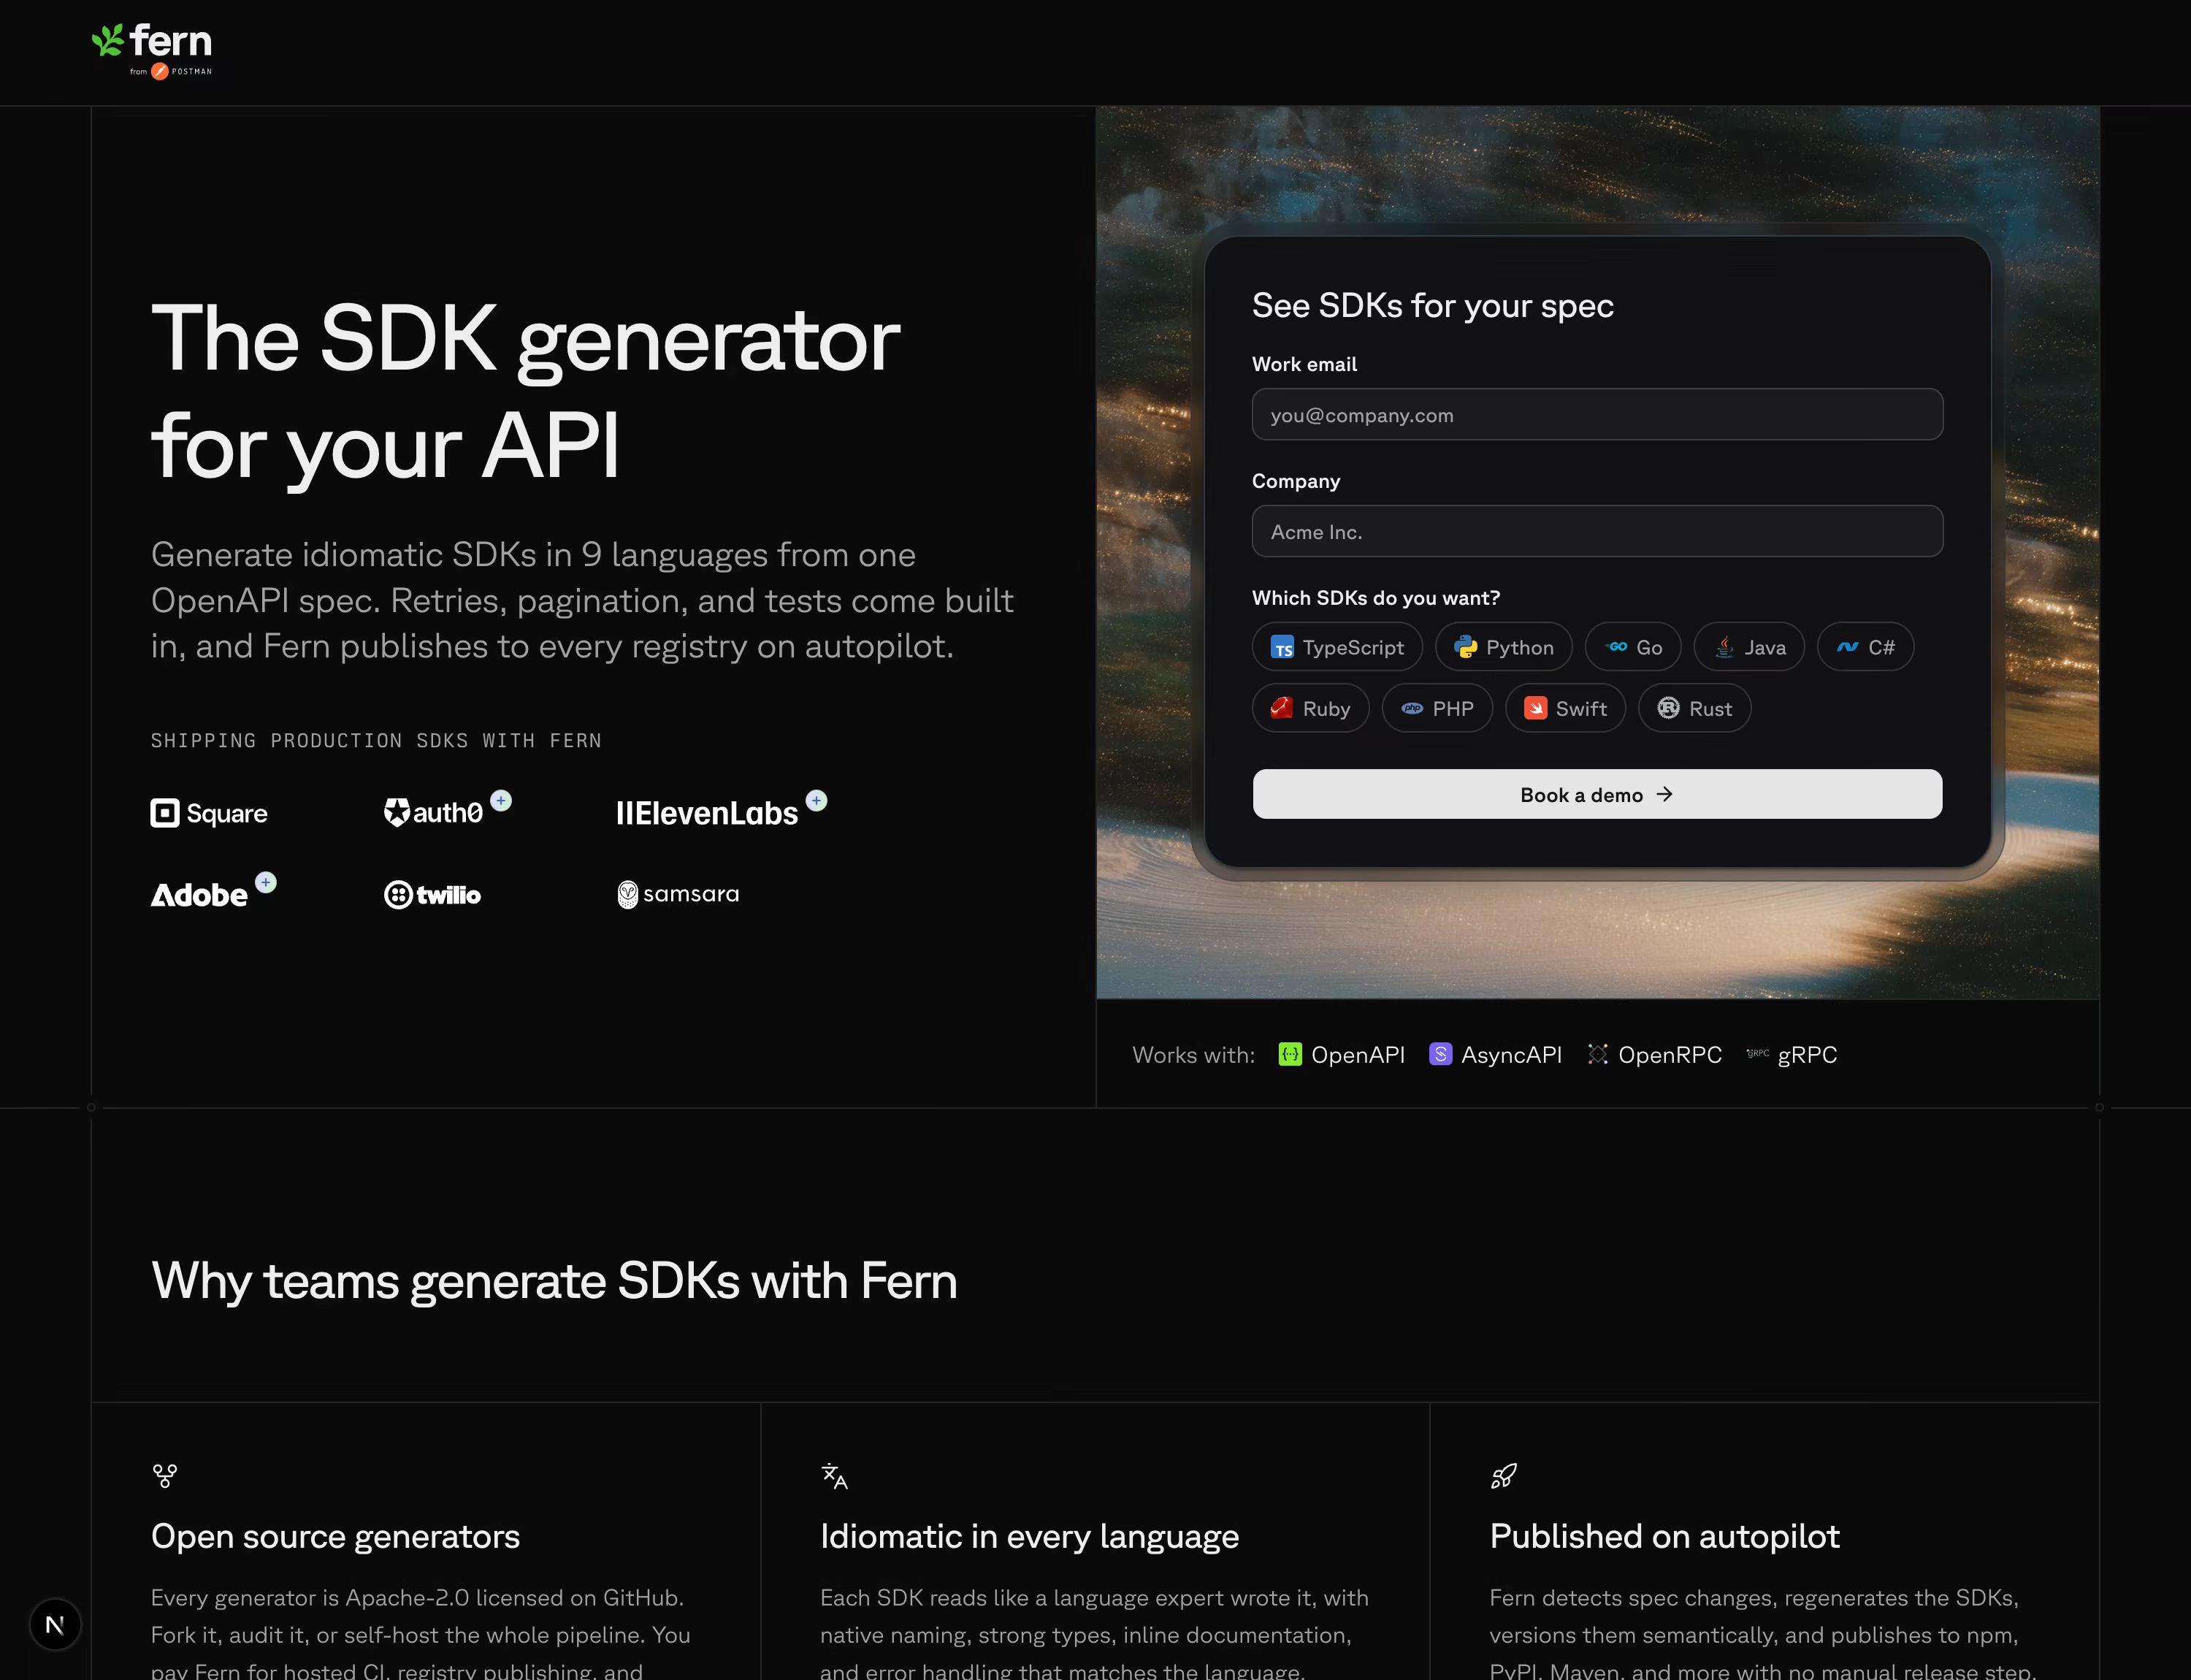Viewport: 2191px width, 1680px height.
Task: Click the 'Published on autopilot' heading
Action: (x=1664, y=1537)
